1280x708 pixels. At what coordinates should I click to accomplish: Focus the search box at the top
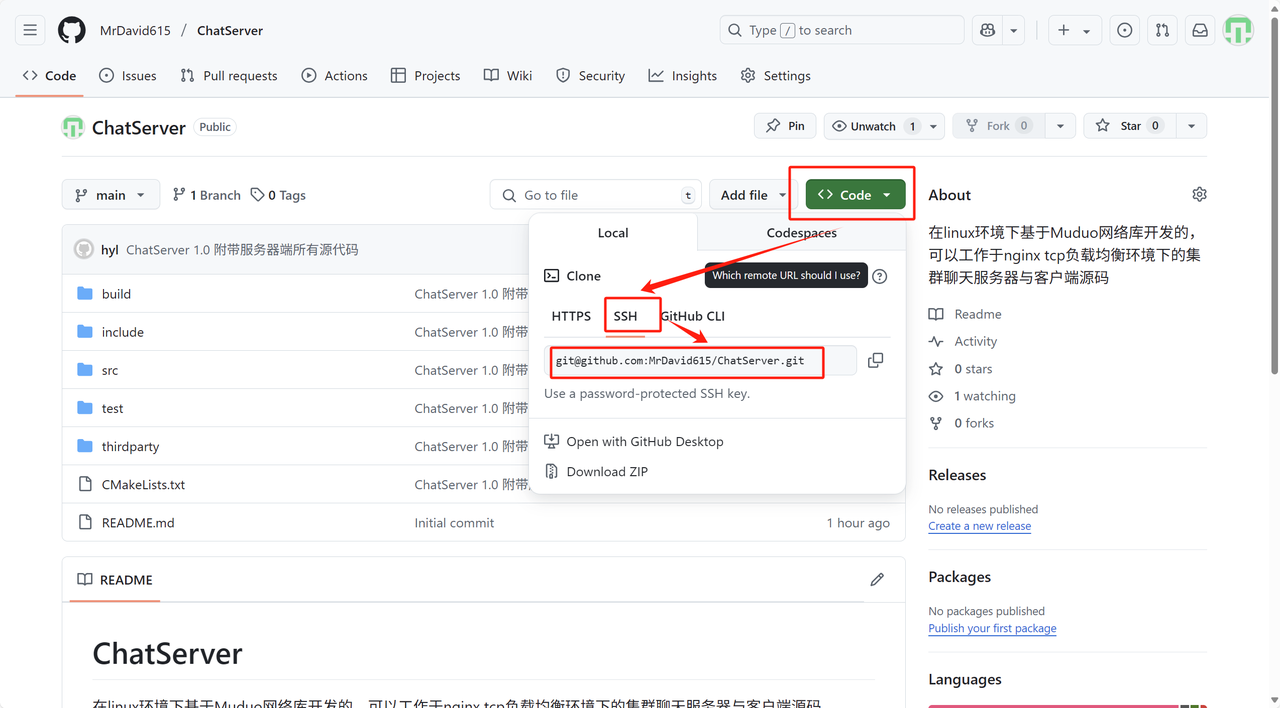[842, 30]
